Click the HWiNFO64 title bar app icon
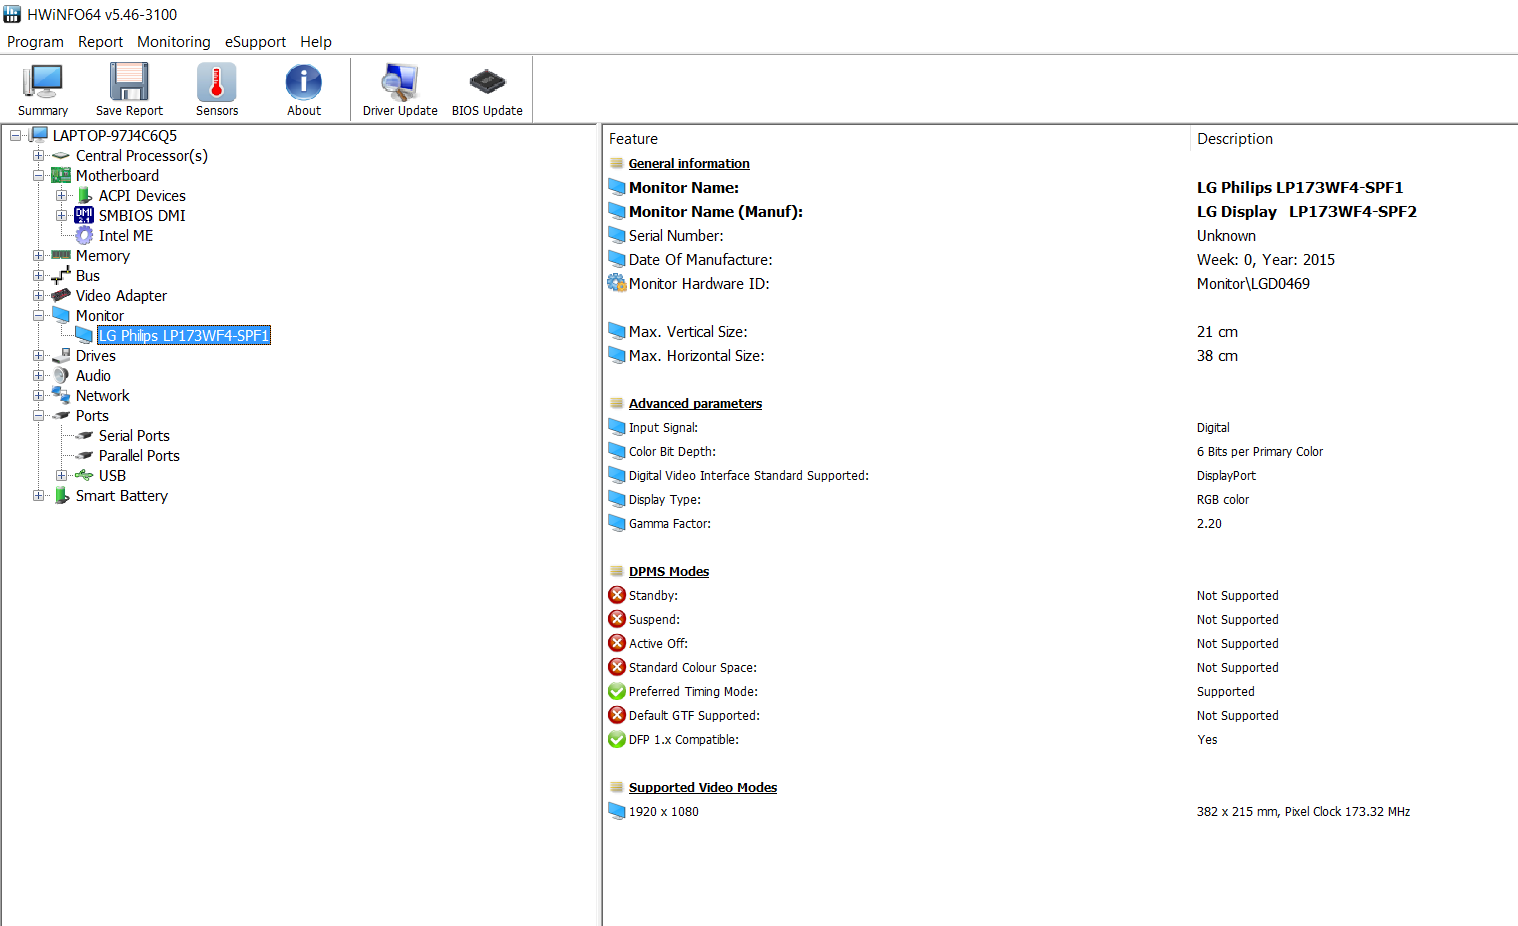This screenshot has width=1518, height=926. (12, 14)
